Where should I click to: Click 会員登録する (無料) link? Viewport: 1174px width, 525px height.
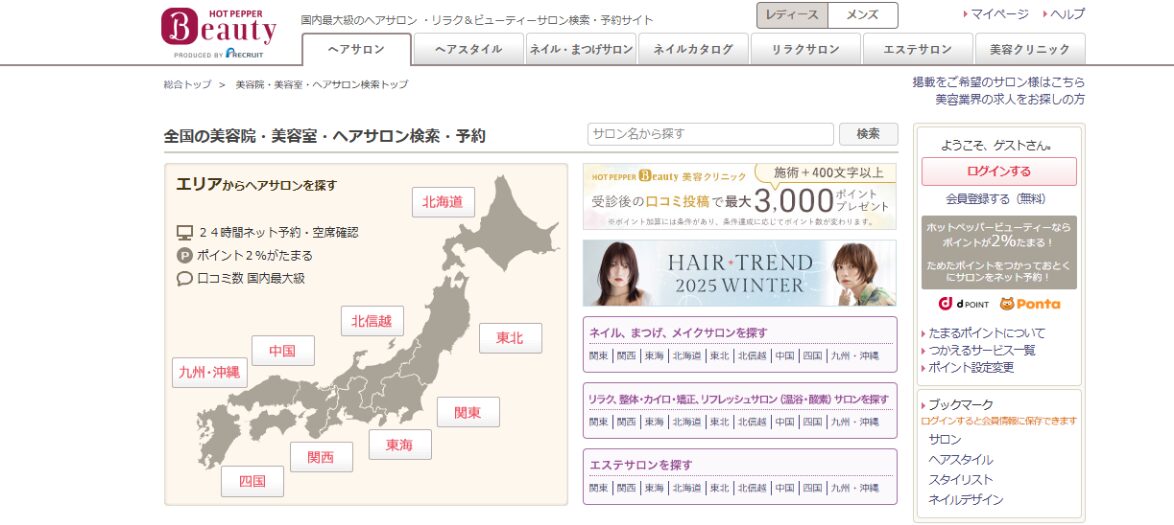tap(996, 199)
